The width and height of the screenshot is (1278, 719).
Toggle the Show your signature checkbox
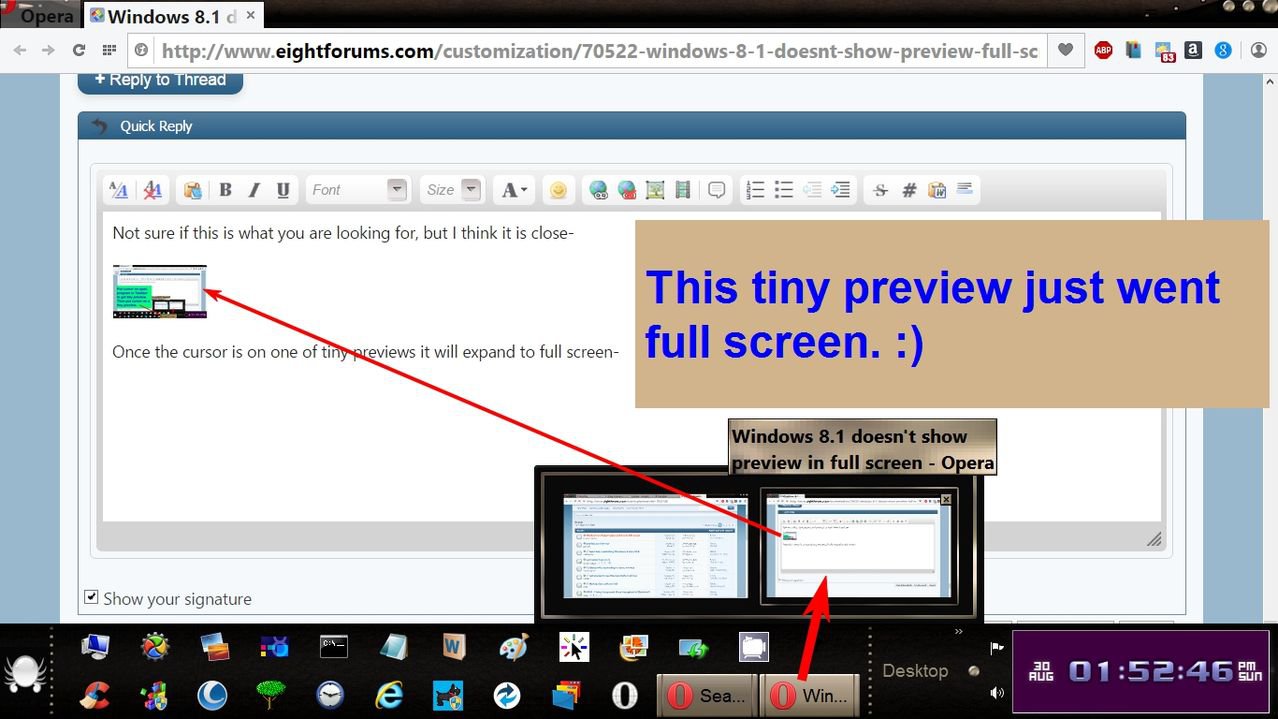coord(91,597)
